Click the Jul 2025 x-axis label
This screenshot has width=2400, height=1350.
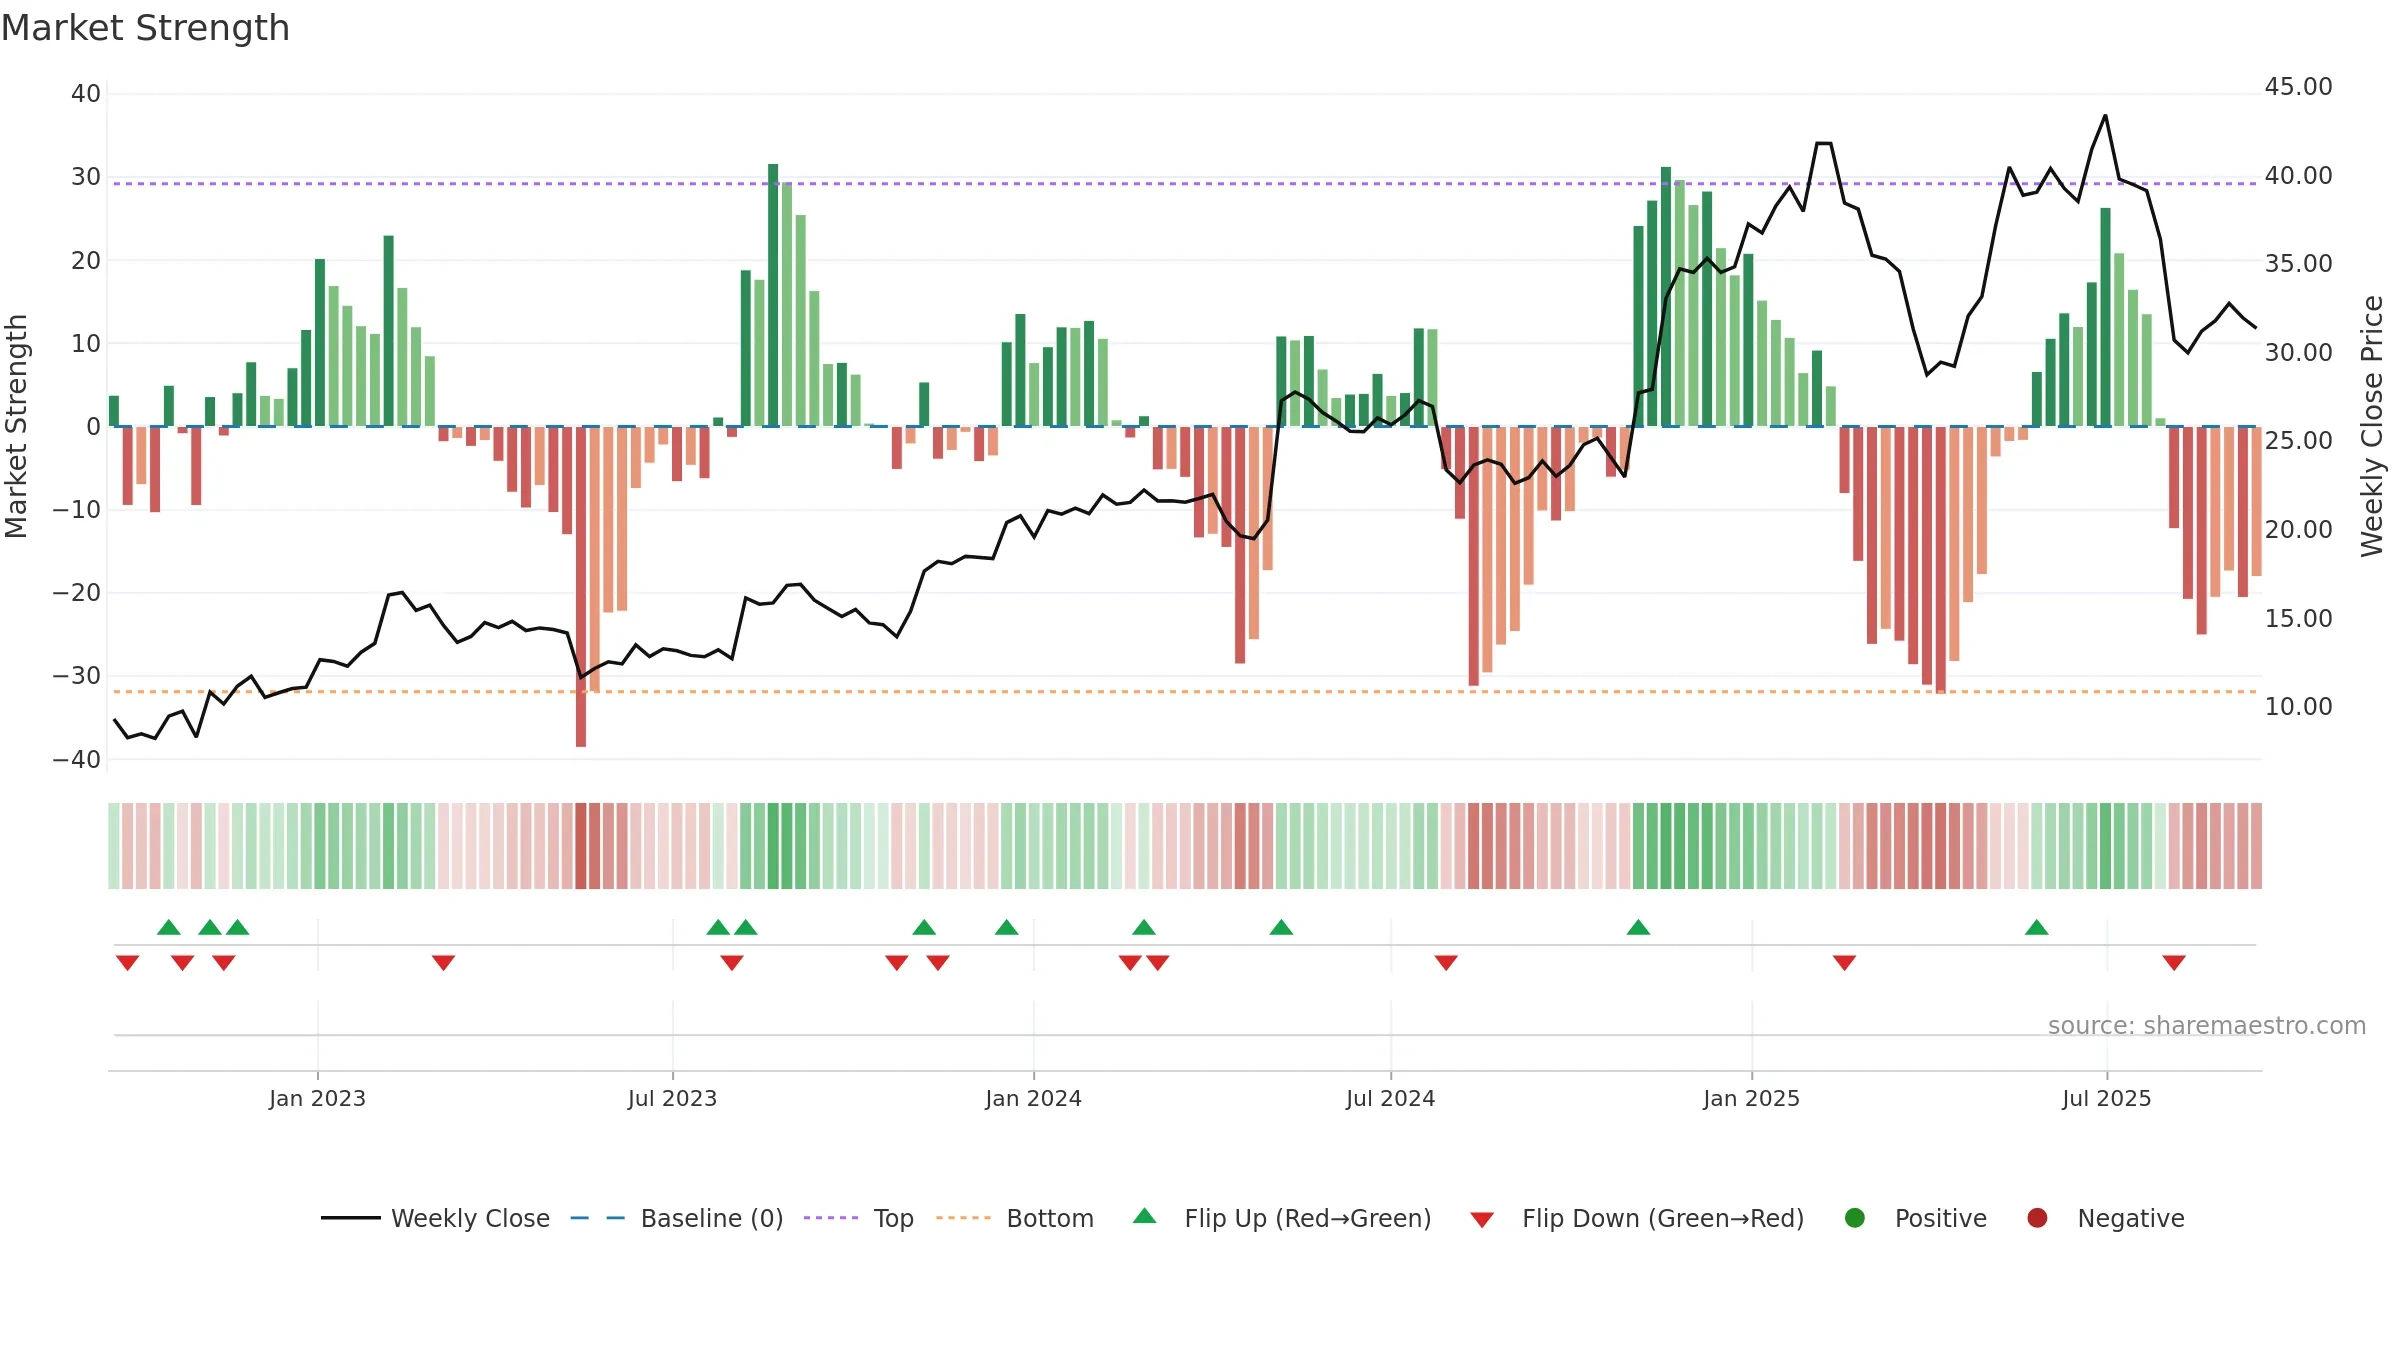(x=2106, y=1098)
